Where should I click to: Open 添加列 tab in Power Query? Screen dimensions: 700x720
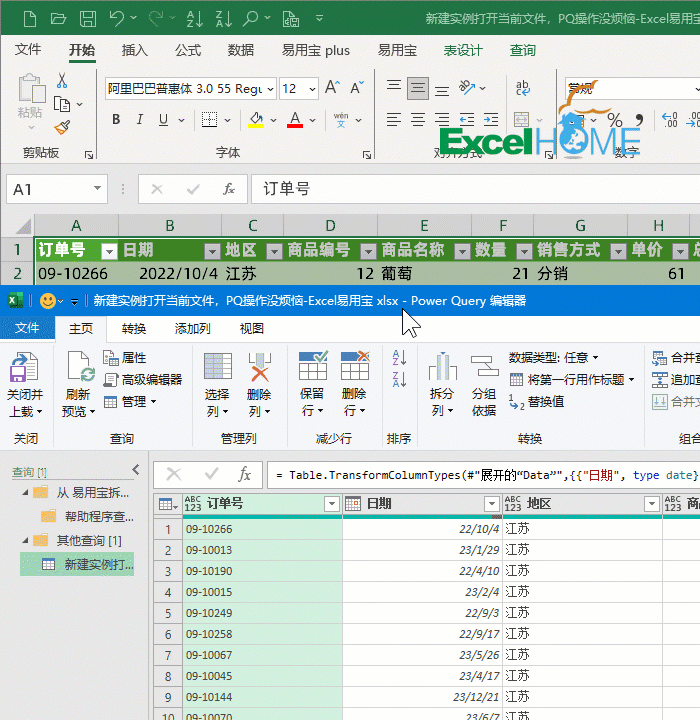[x=192, y=328]
